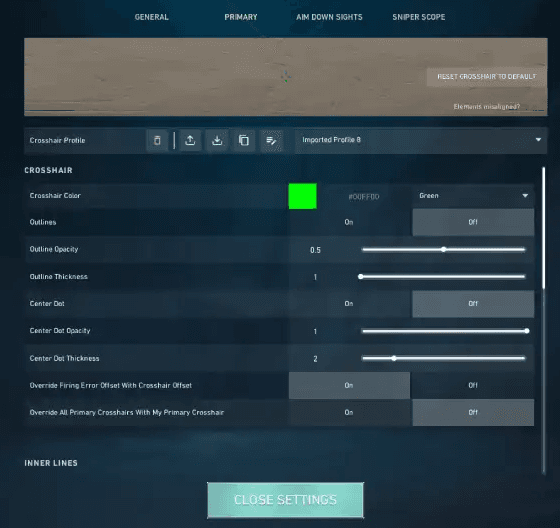Click Reset Crosshair To Default button
Image resolution: width=560 pixels, height=528 pixels.
(x=486, y=77)
